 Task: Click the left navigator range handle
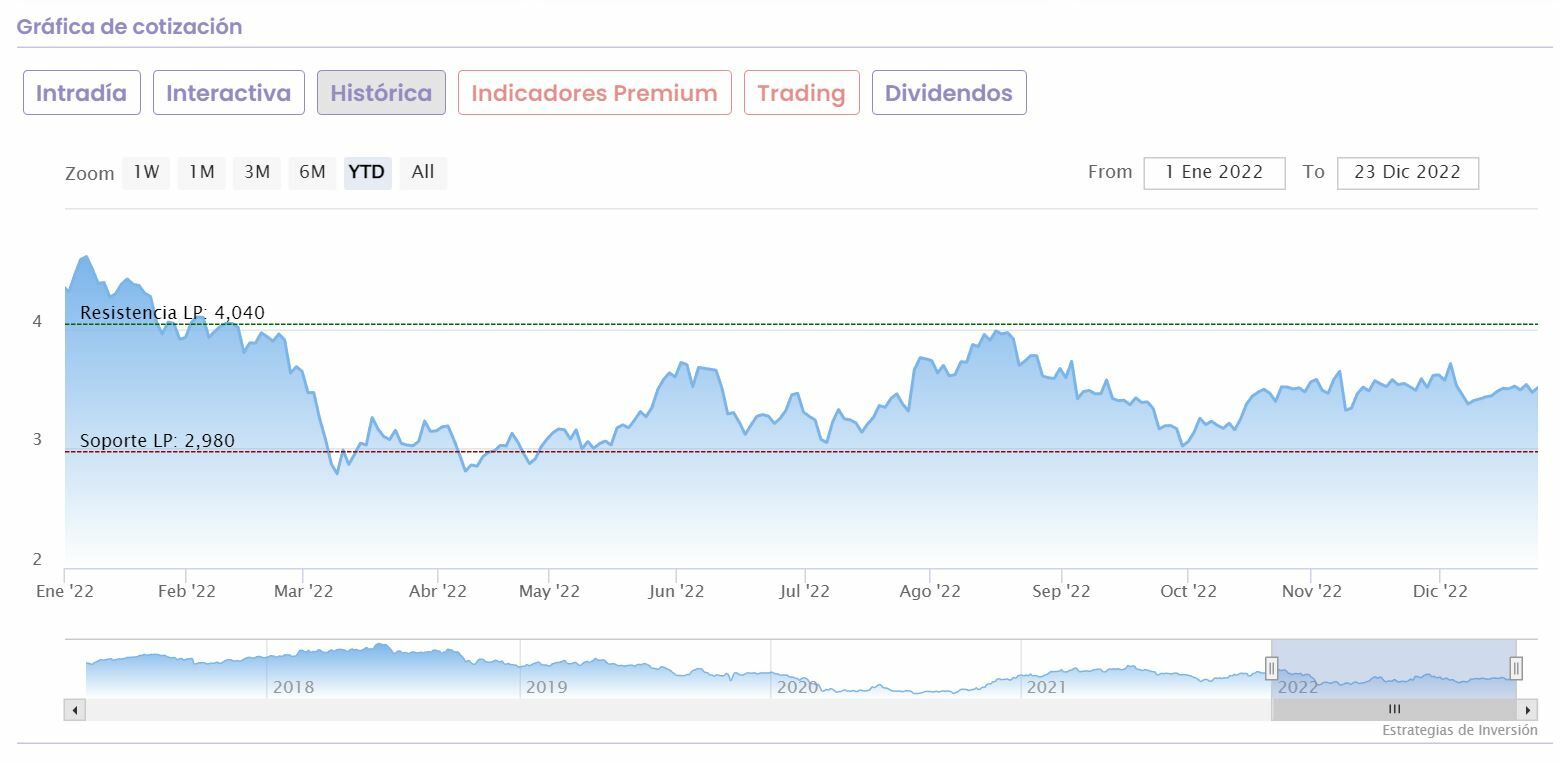click(x=1271, y=668)
